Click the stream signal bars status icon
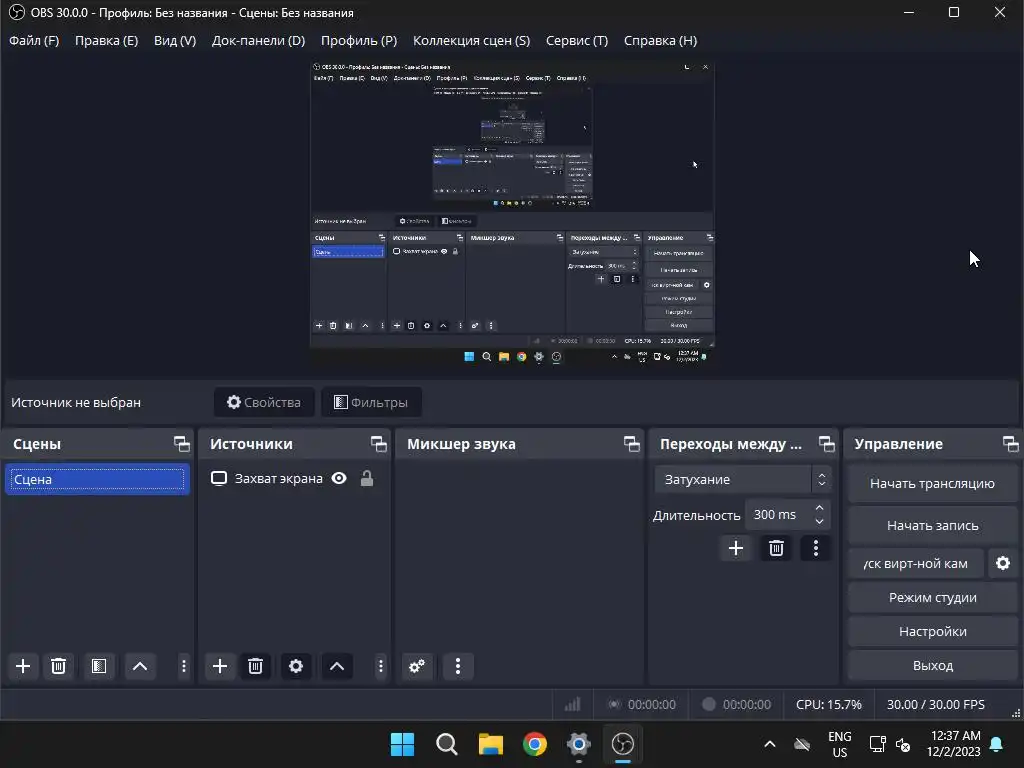Screen dimensions: 1024x768 [x=573, y=704]
